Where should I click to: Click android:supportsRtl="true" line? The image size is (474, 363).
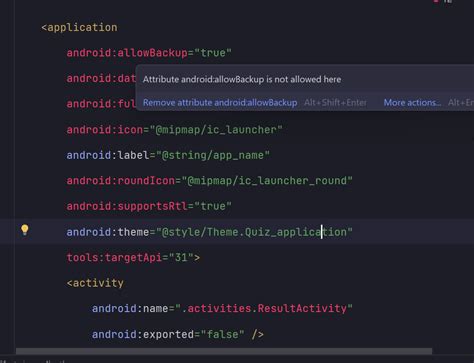coord(149,206)
